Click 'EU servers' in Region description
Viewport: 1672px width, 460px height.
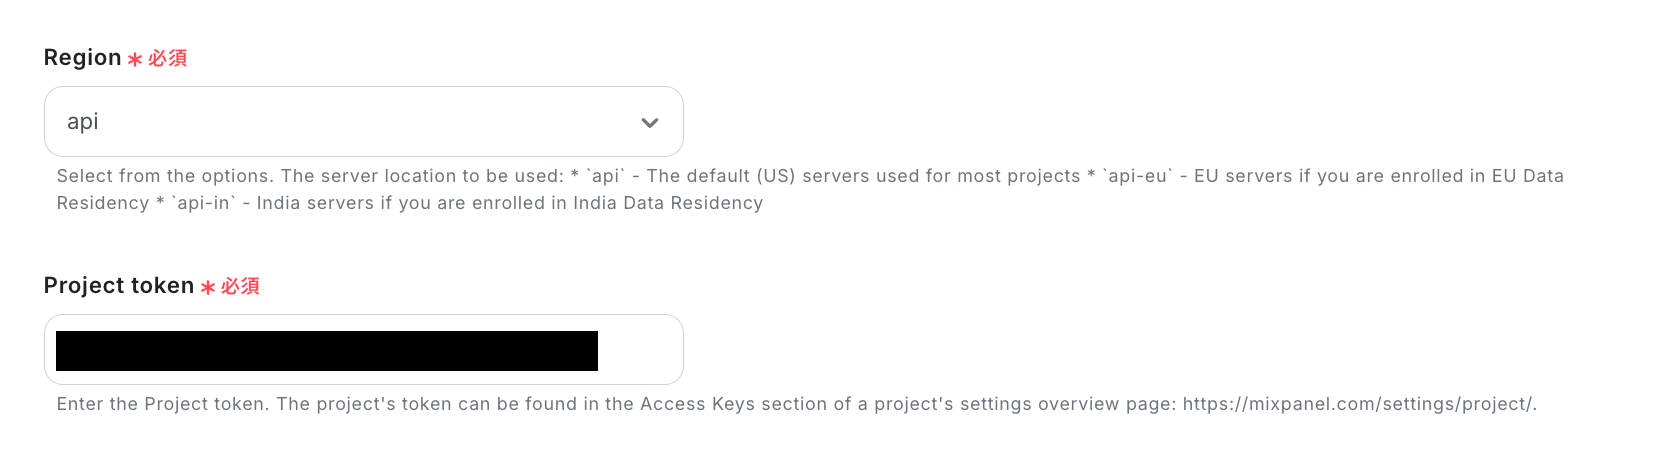tap(1240, 176)
